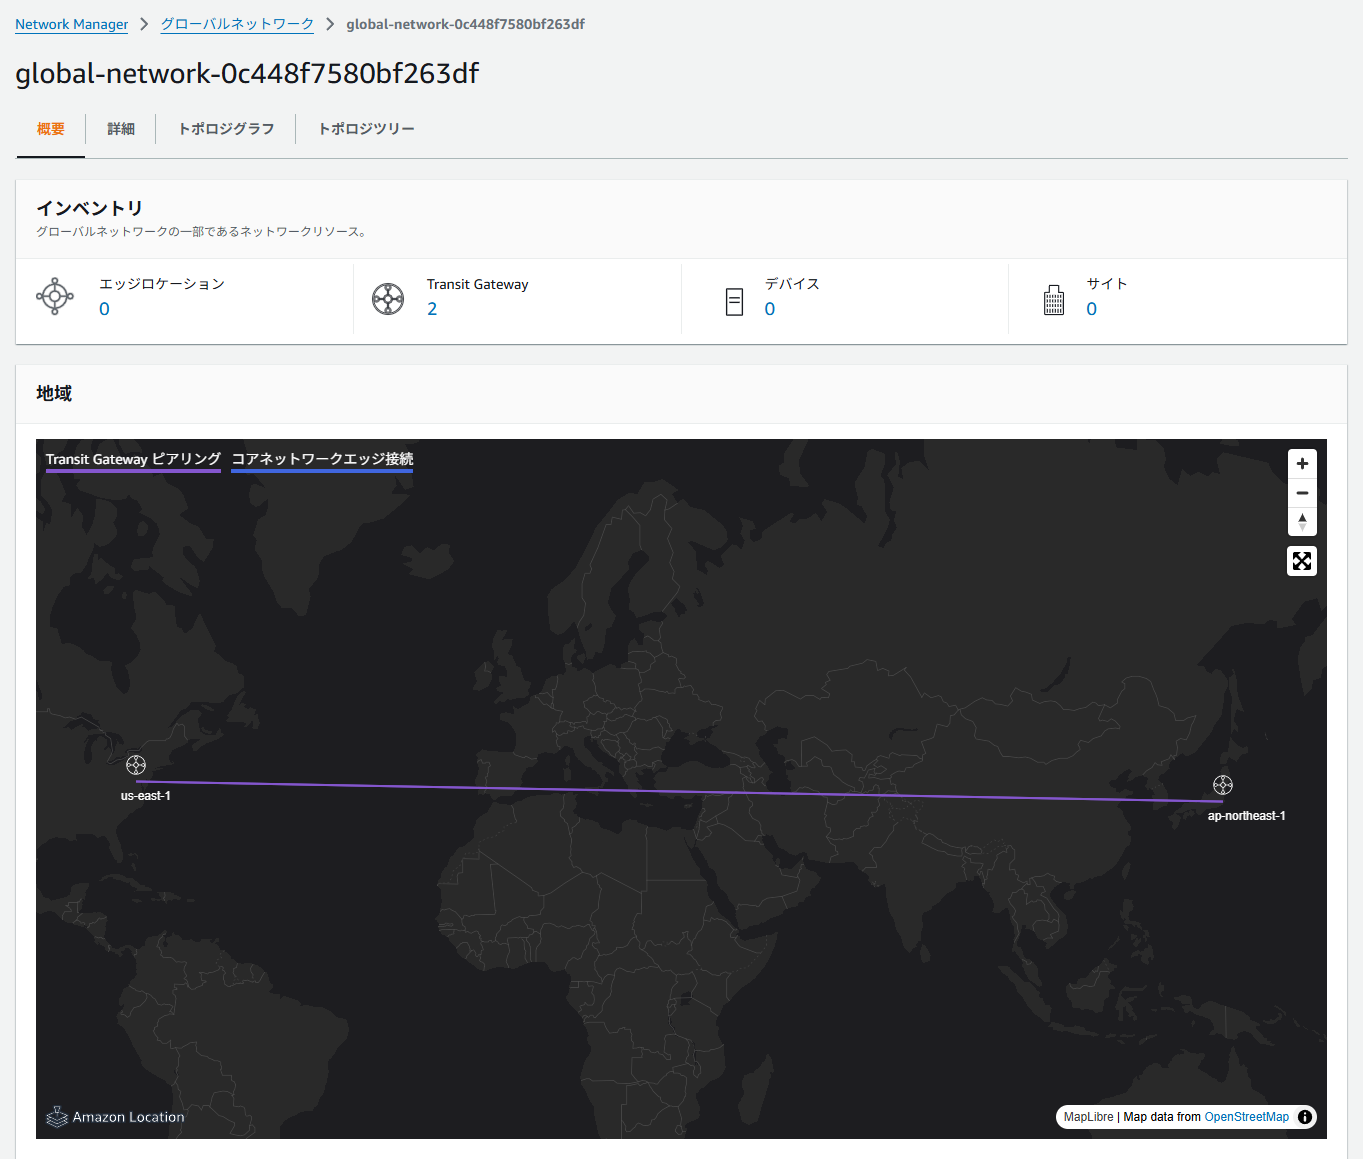Zoom in on the map
This screenshot has height=1159, width=1363.
point(1302,464)
